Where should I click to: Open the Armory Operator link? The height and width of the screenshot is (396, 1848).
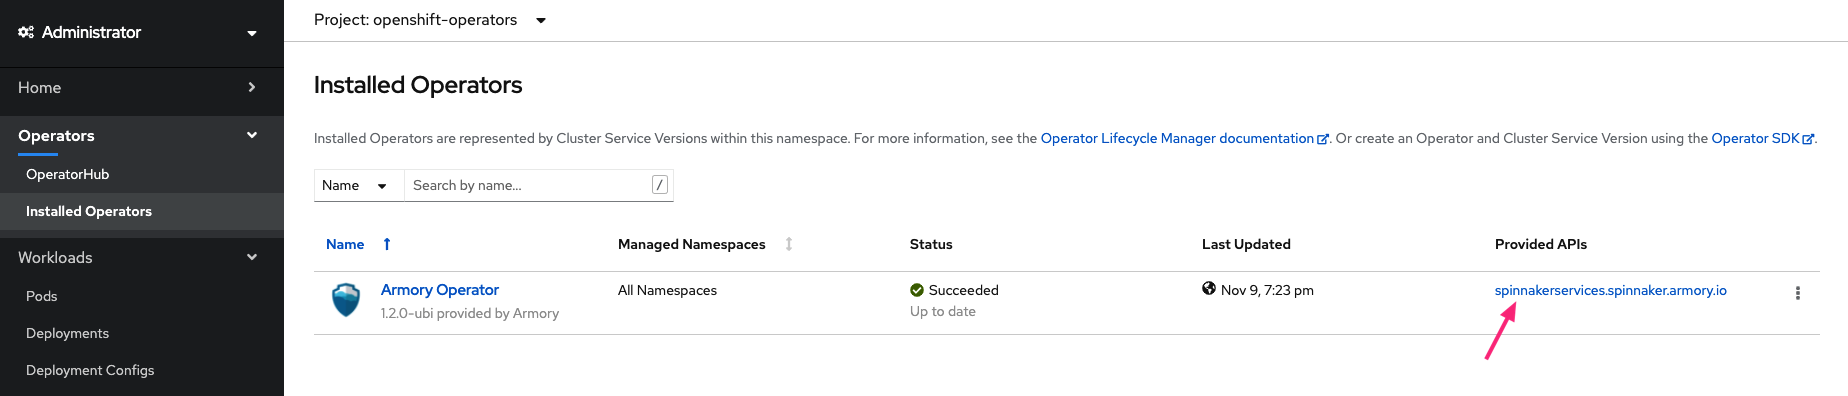[440, 289]
